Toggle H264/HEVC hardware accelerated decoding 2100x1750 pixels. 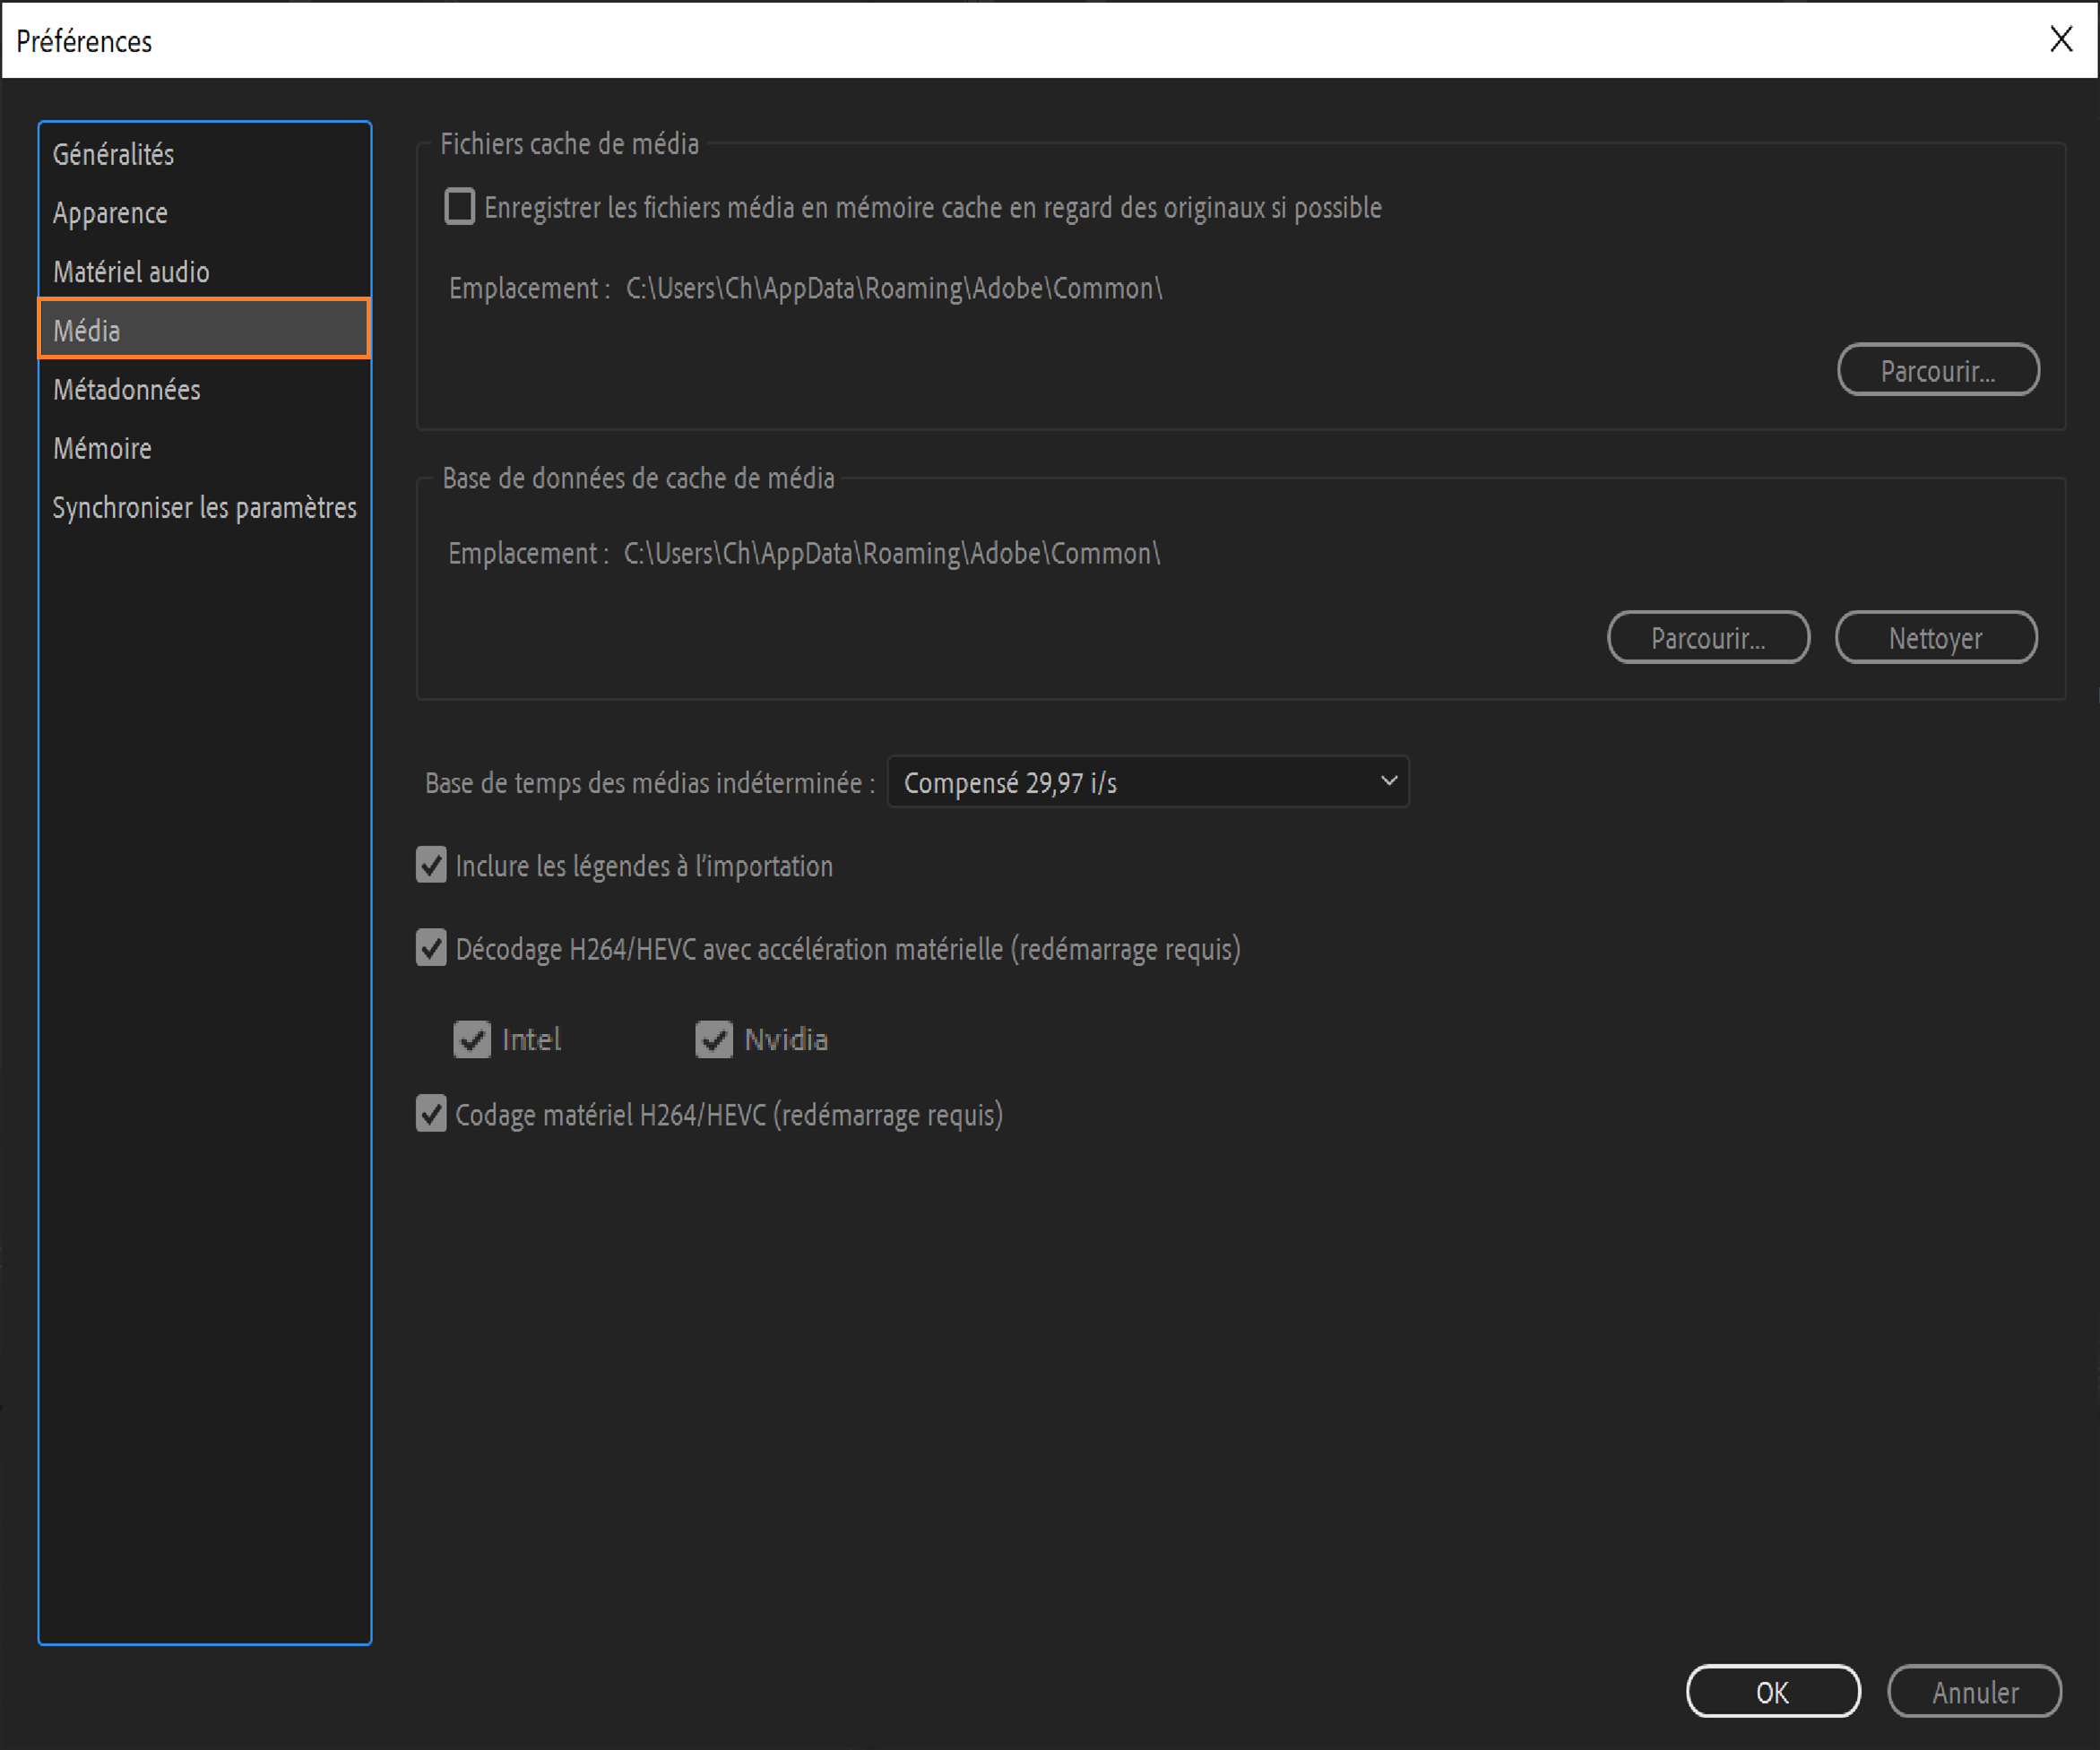pos(431,948)
